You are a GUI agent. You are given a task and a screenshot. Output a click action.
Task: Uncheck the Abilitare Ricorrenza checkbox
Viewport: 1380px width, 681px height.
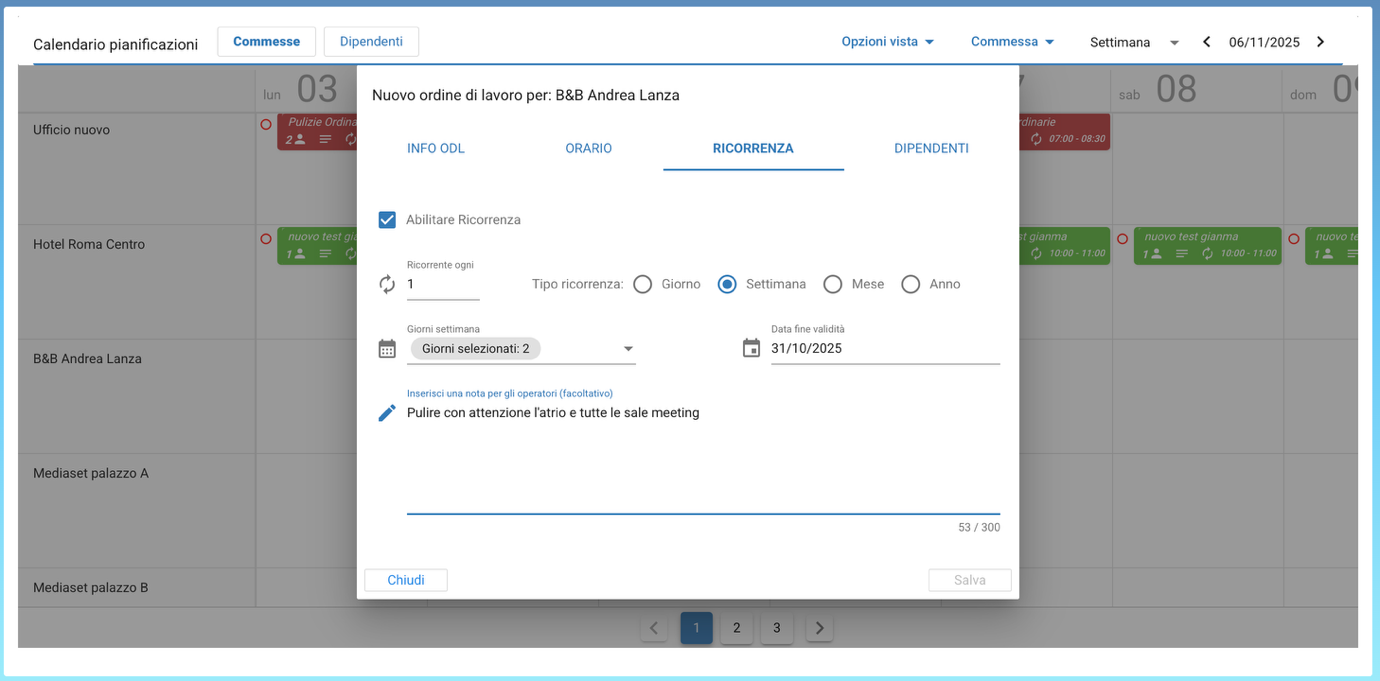pos(387,220)
